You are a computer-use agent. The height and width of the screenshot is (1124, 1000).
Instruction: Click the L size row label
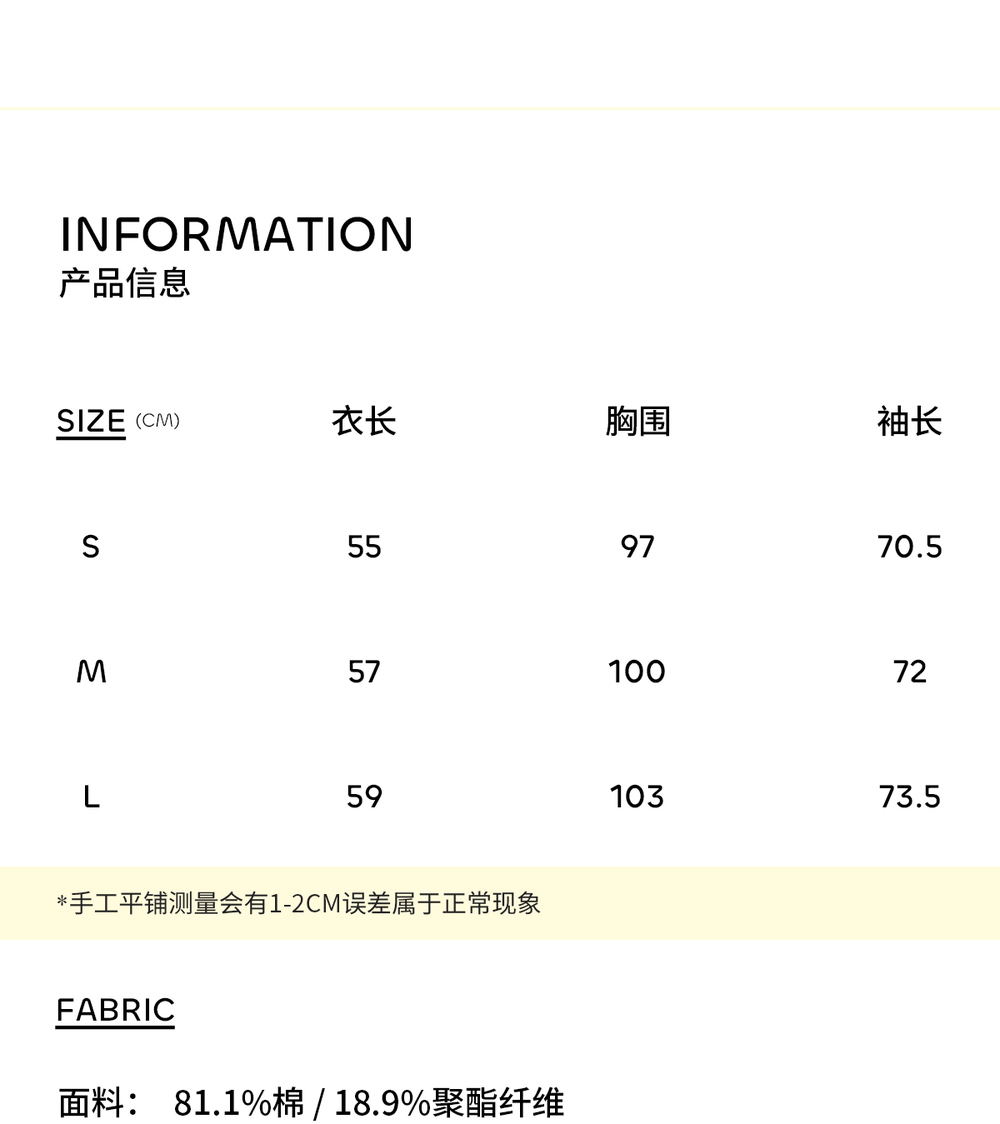pyautogui.click(x=91, y=796)
